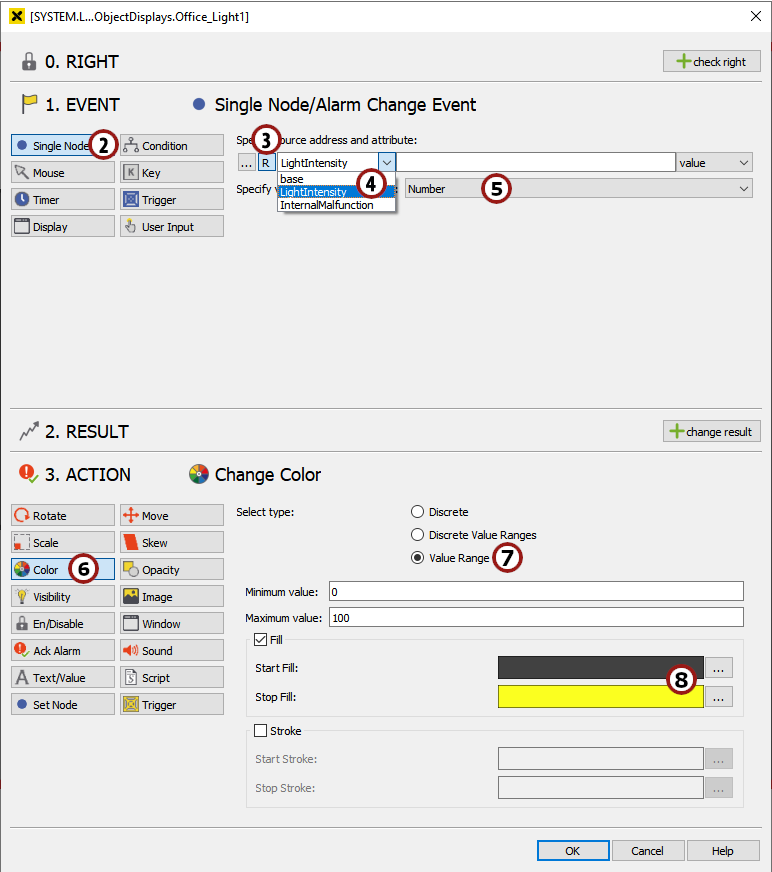Enable the Stroke checkbox
772x872 pixels.
pos(261,731)
